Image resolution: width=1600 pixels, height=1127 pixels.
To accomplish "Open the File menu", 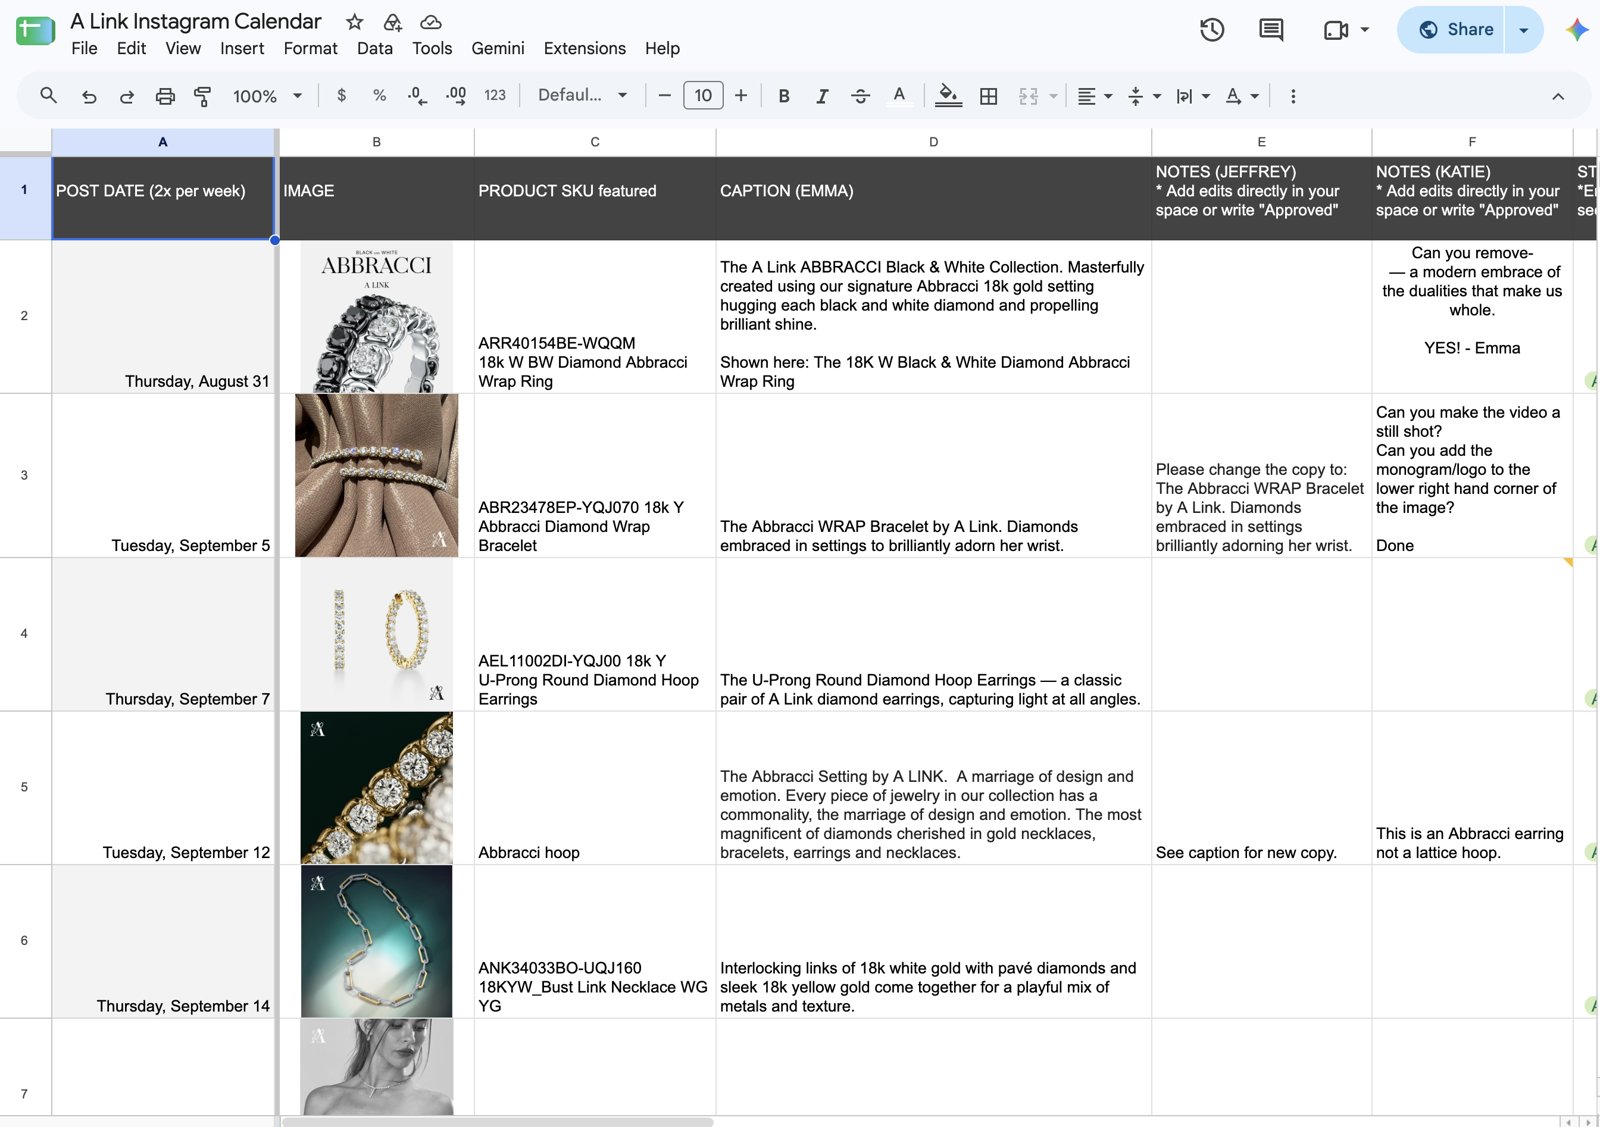I will (84, 48).
